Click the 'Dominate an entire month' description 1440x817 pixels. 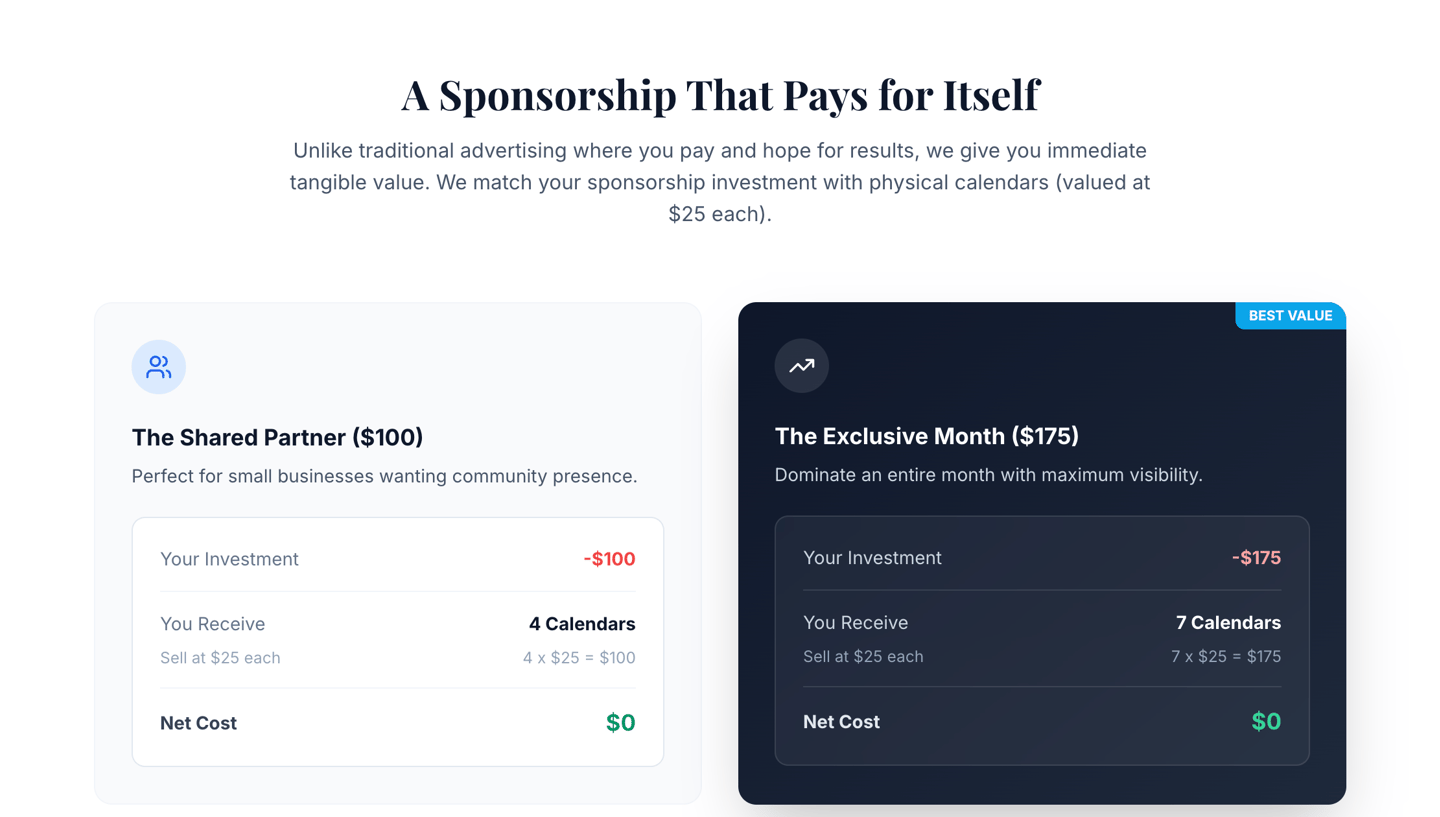tap(988, 475)
